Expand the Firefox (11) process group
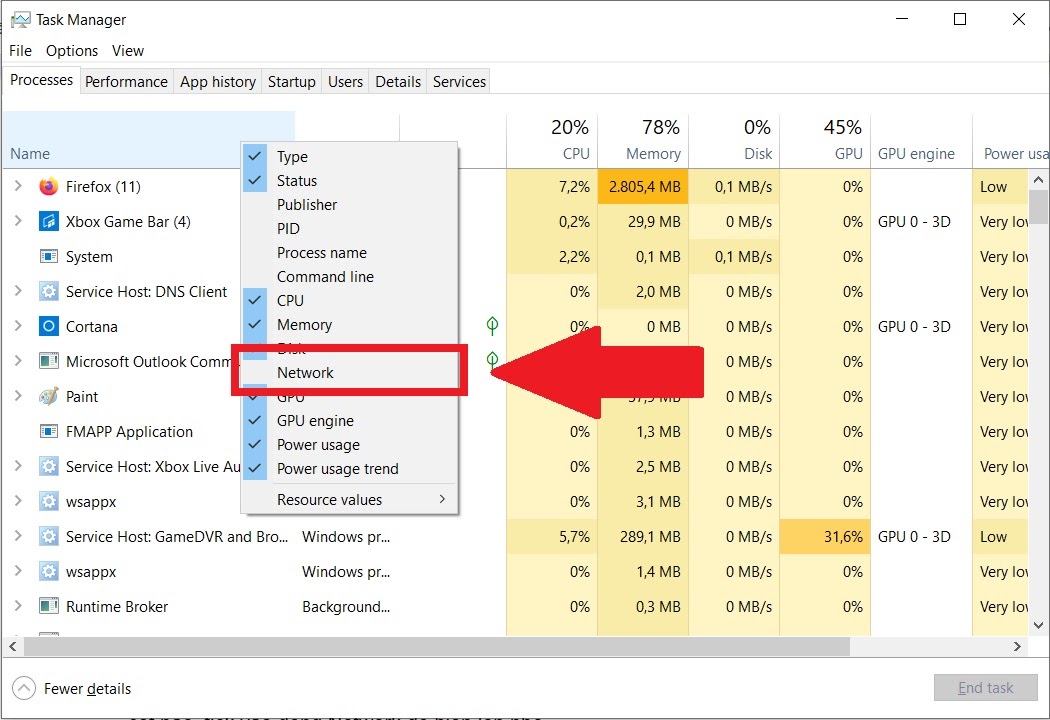The height and width of the screenshot is (720, 1050). [18, 186]
